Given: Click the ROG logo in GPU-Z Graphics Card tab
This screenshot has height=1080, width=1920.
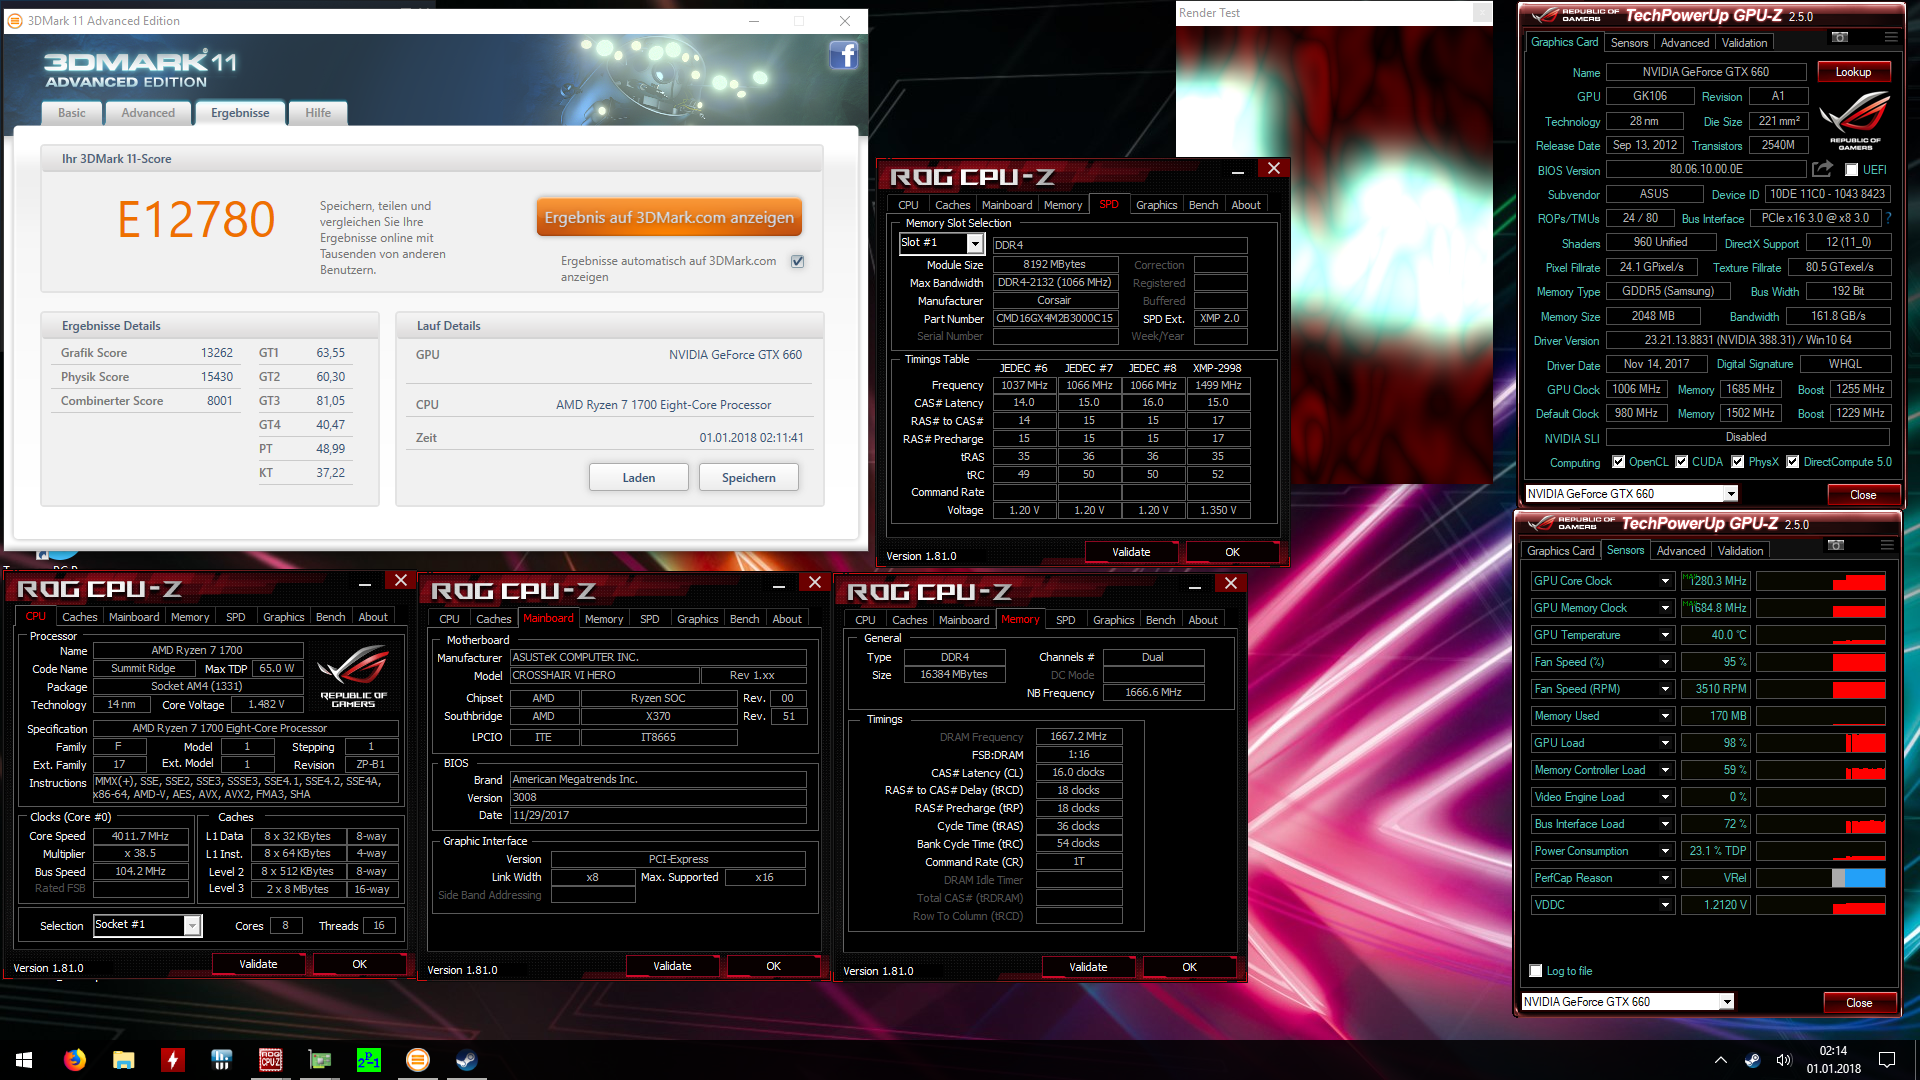Looking at the screenshot, I should (1855, 120).
